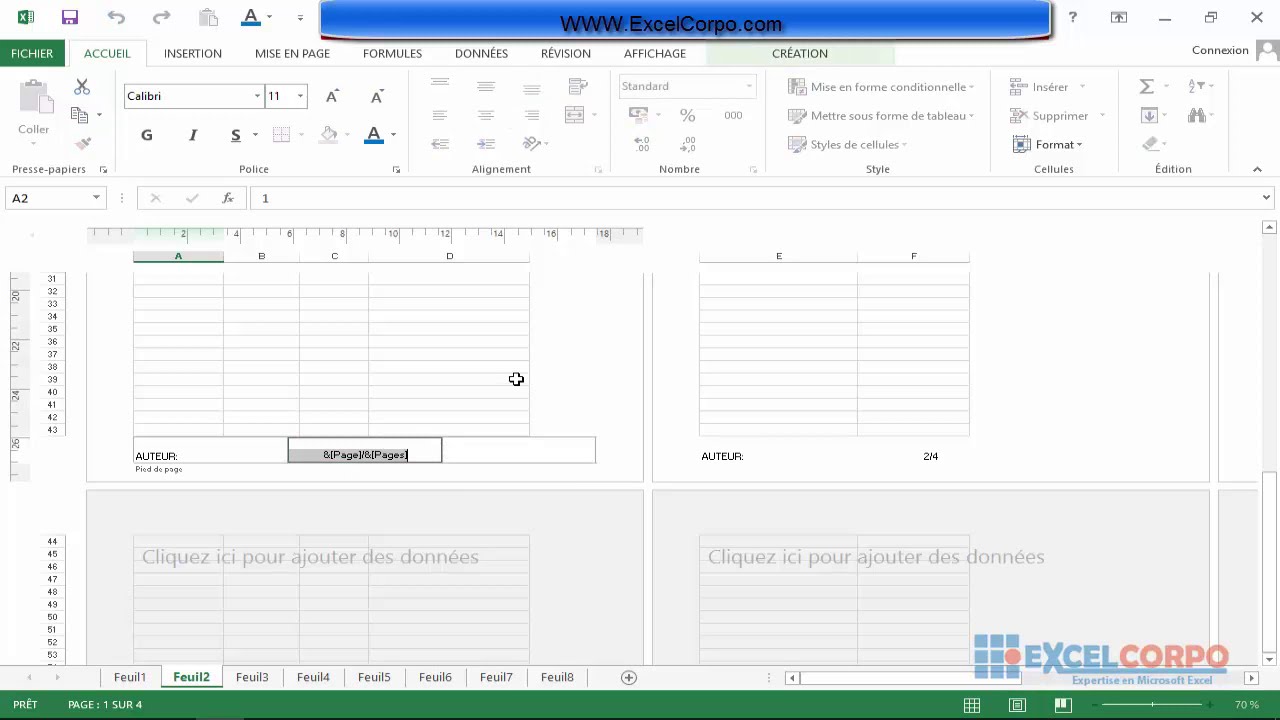Select the Feuil8 sheet tab
This screenshot has height=720, width=1280.
(557, 677)
